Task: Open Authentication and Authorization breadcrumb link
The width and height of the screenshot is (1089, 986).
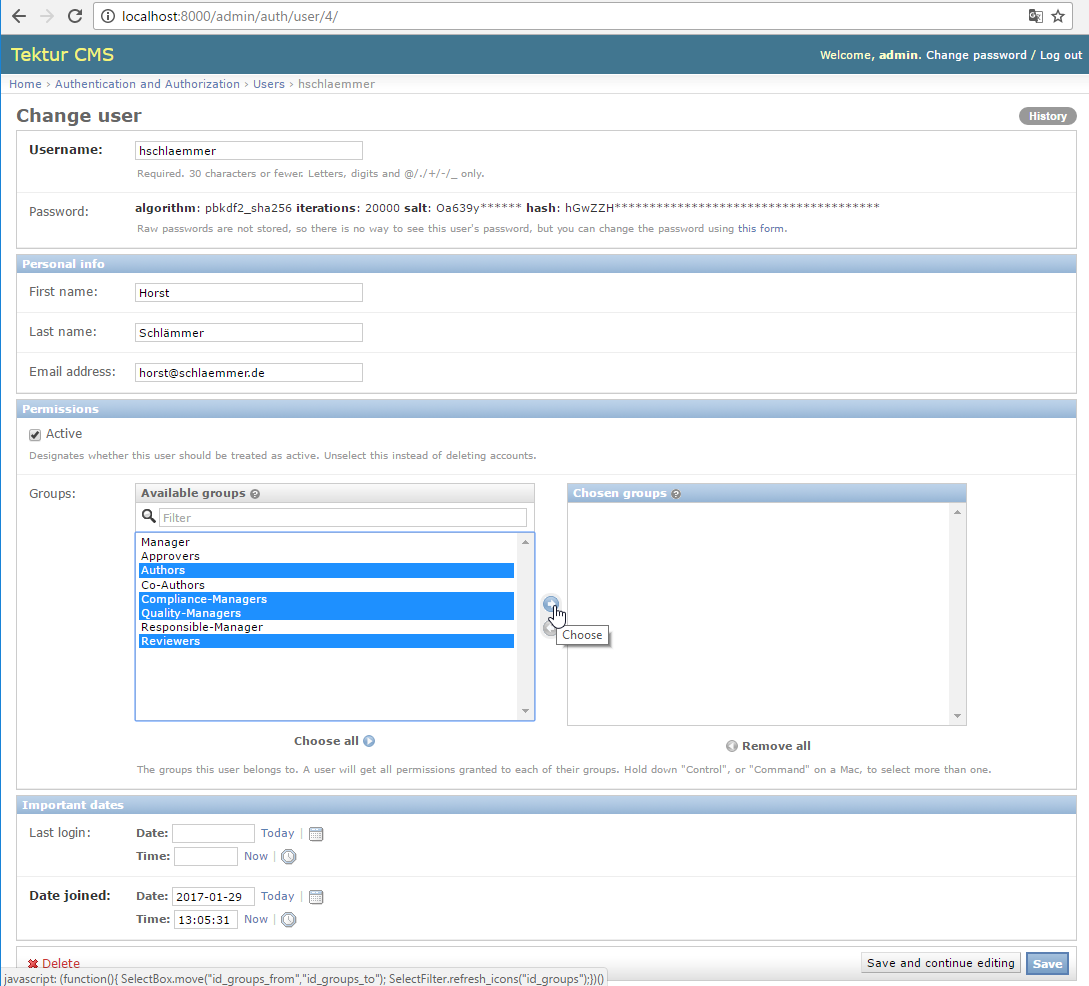Action: pyautogui.click(x=147, y=84)
